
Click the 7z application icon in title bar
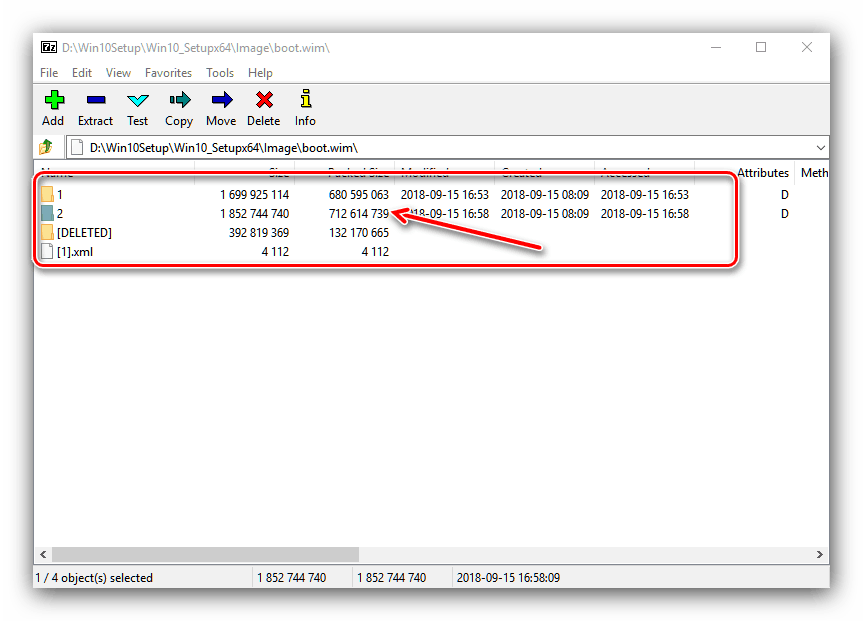pyautogui.click(x=48, y=47)
